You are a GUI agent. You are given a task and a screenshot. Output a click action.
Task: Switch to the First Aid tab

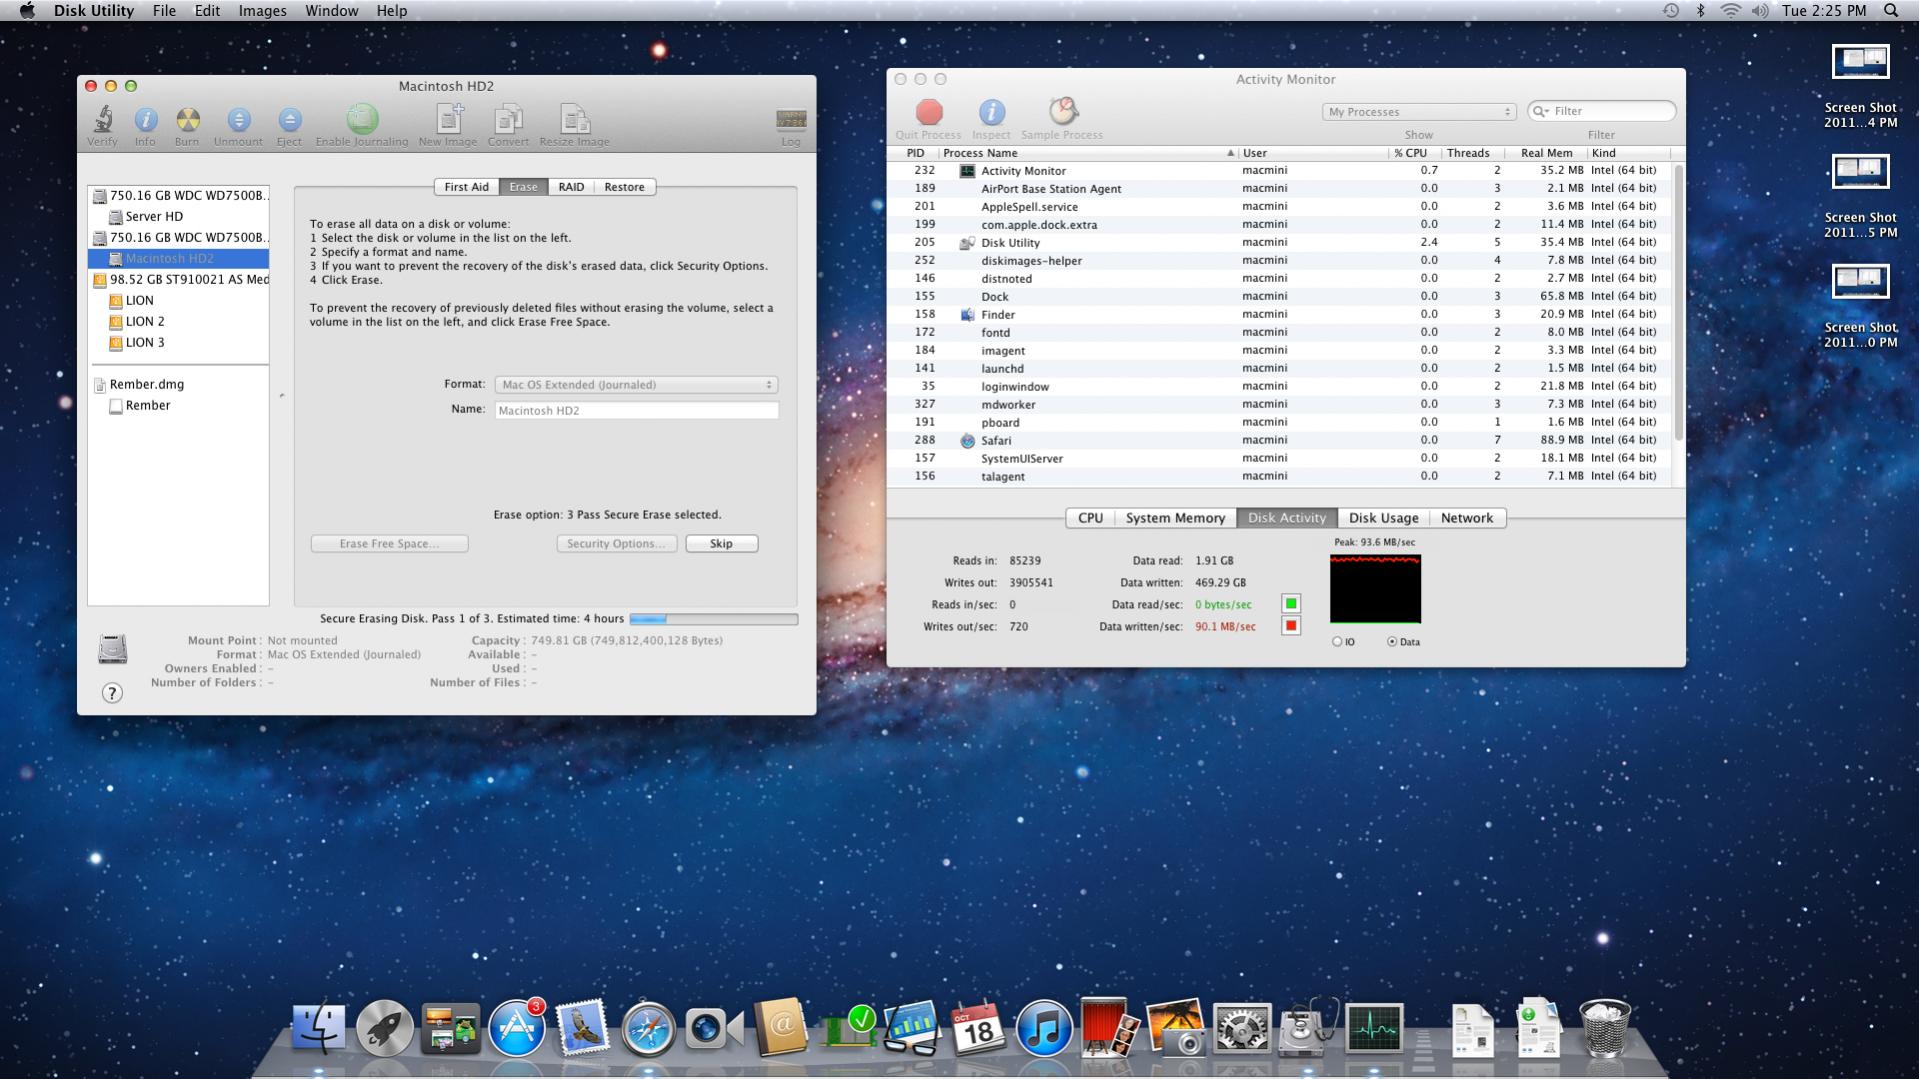pos(466,187)
